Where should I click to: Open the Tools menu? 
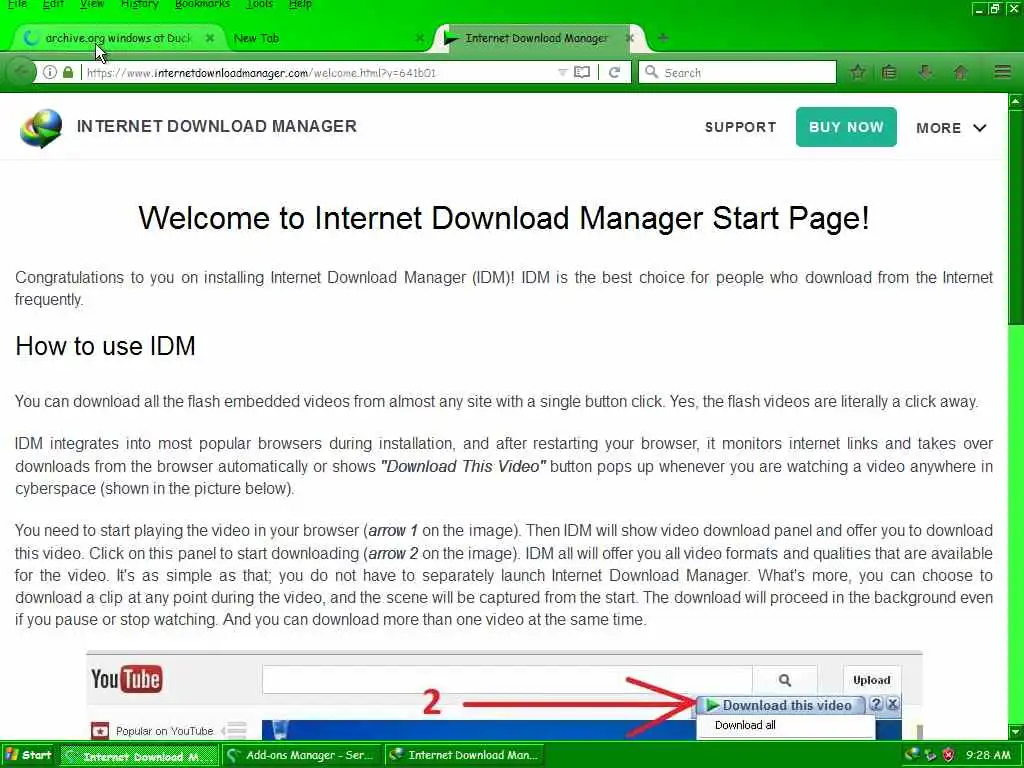point(260,5)
